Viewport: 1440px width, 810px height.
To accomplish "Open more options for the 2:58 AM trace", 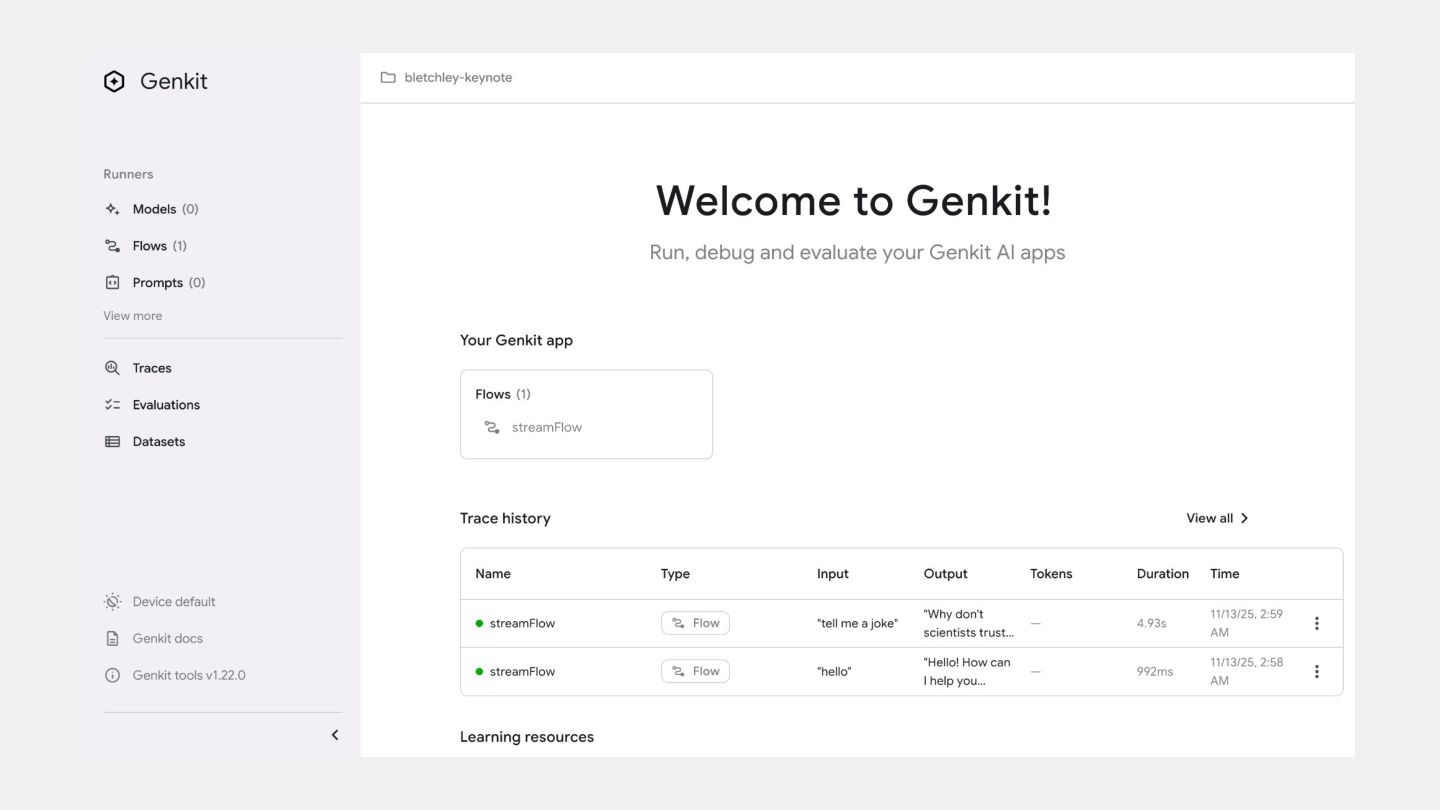I will click(1316, 672).
